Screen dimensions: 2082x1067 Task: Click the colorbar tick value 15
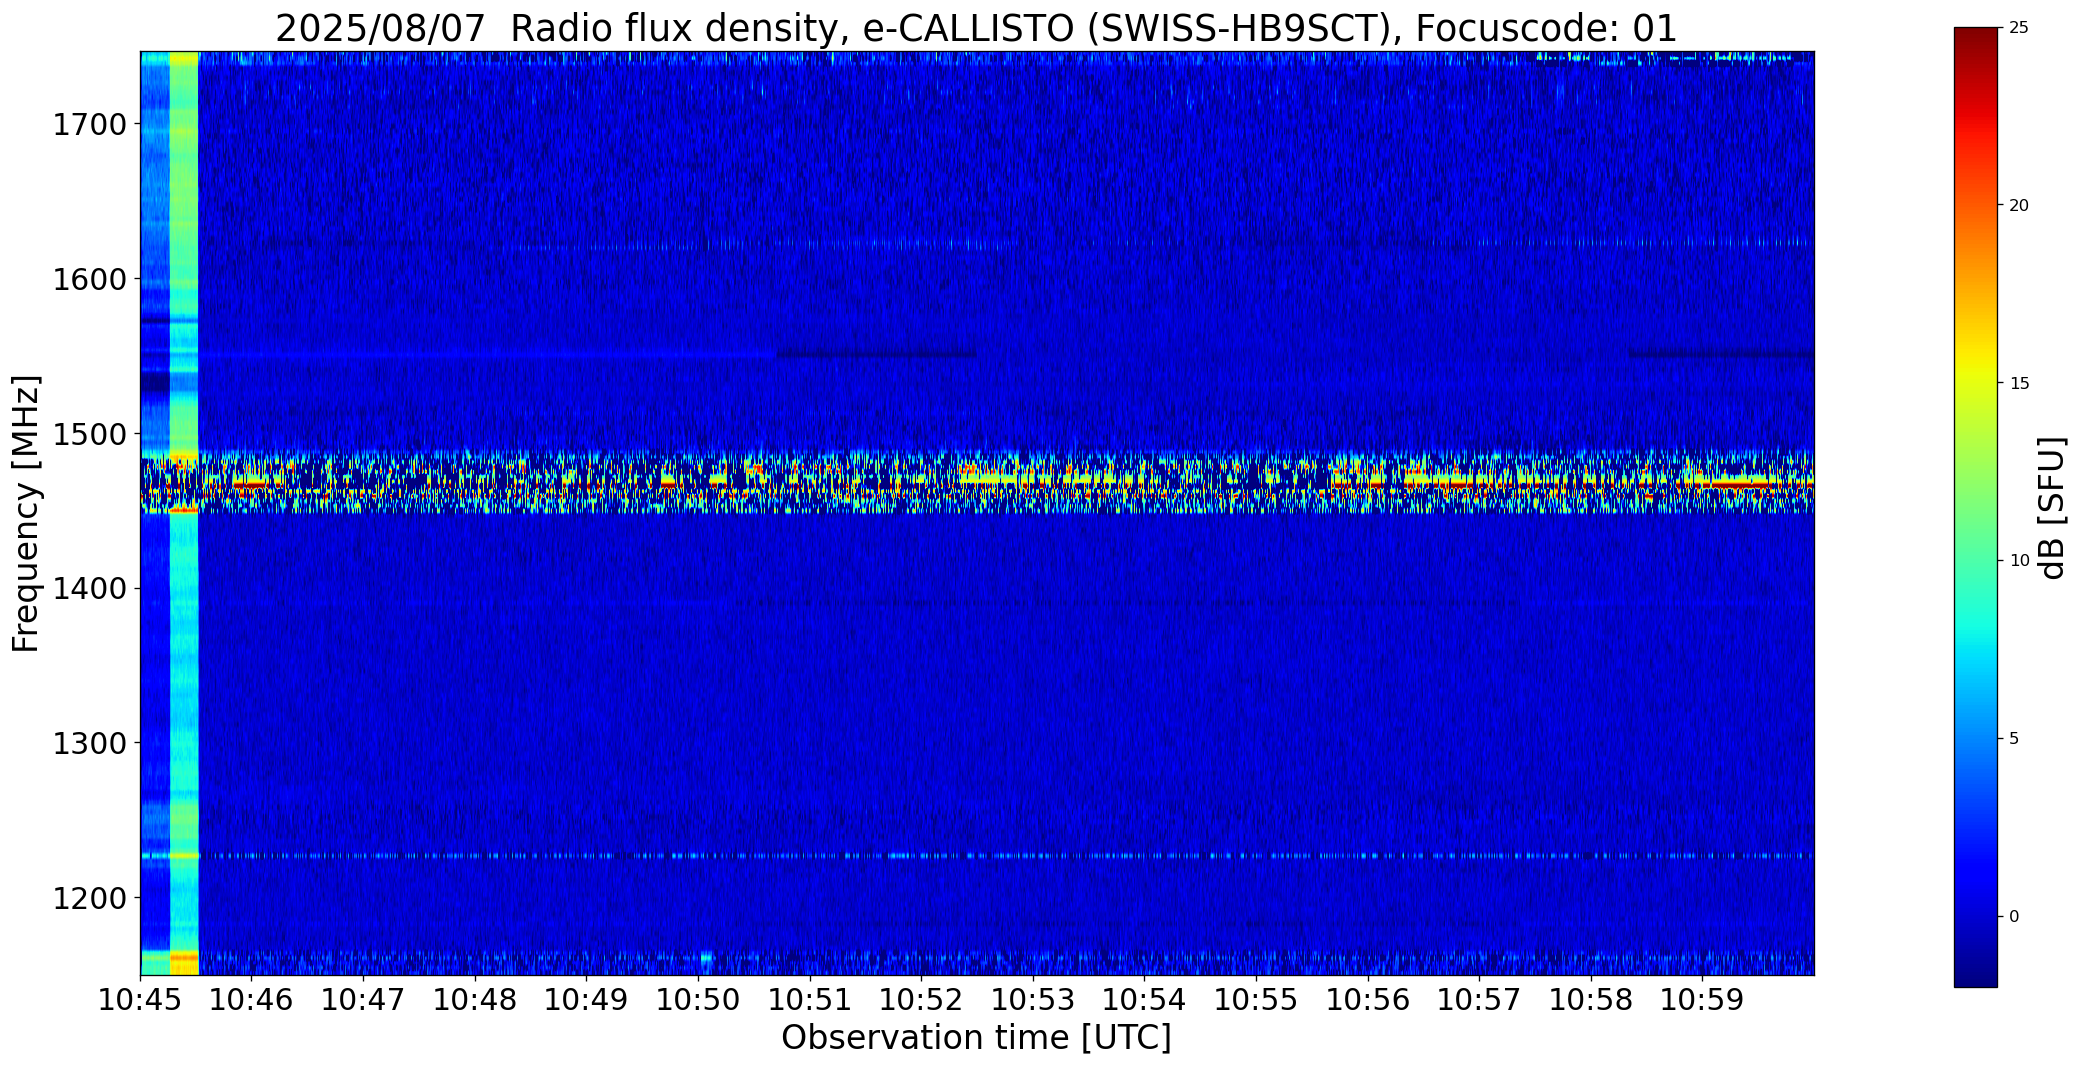(x=2018, y=383)
